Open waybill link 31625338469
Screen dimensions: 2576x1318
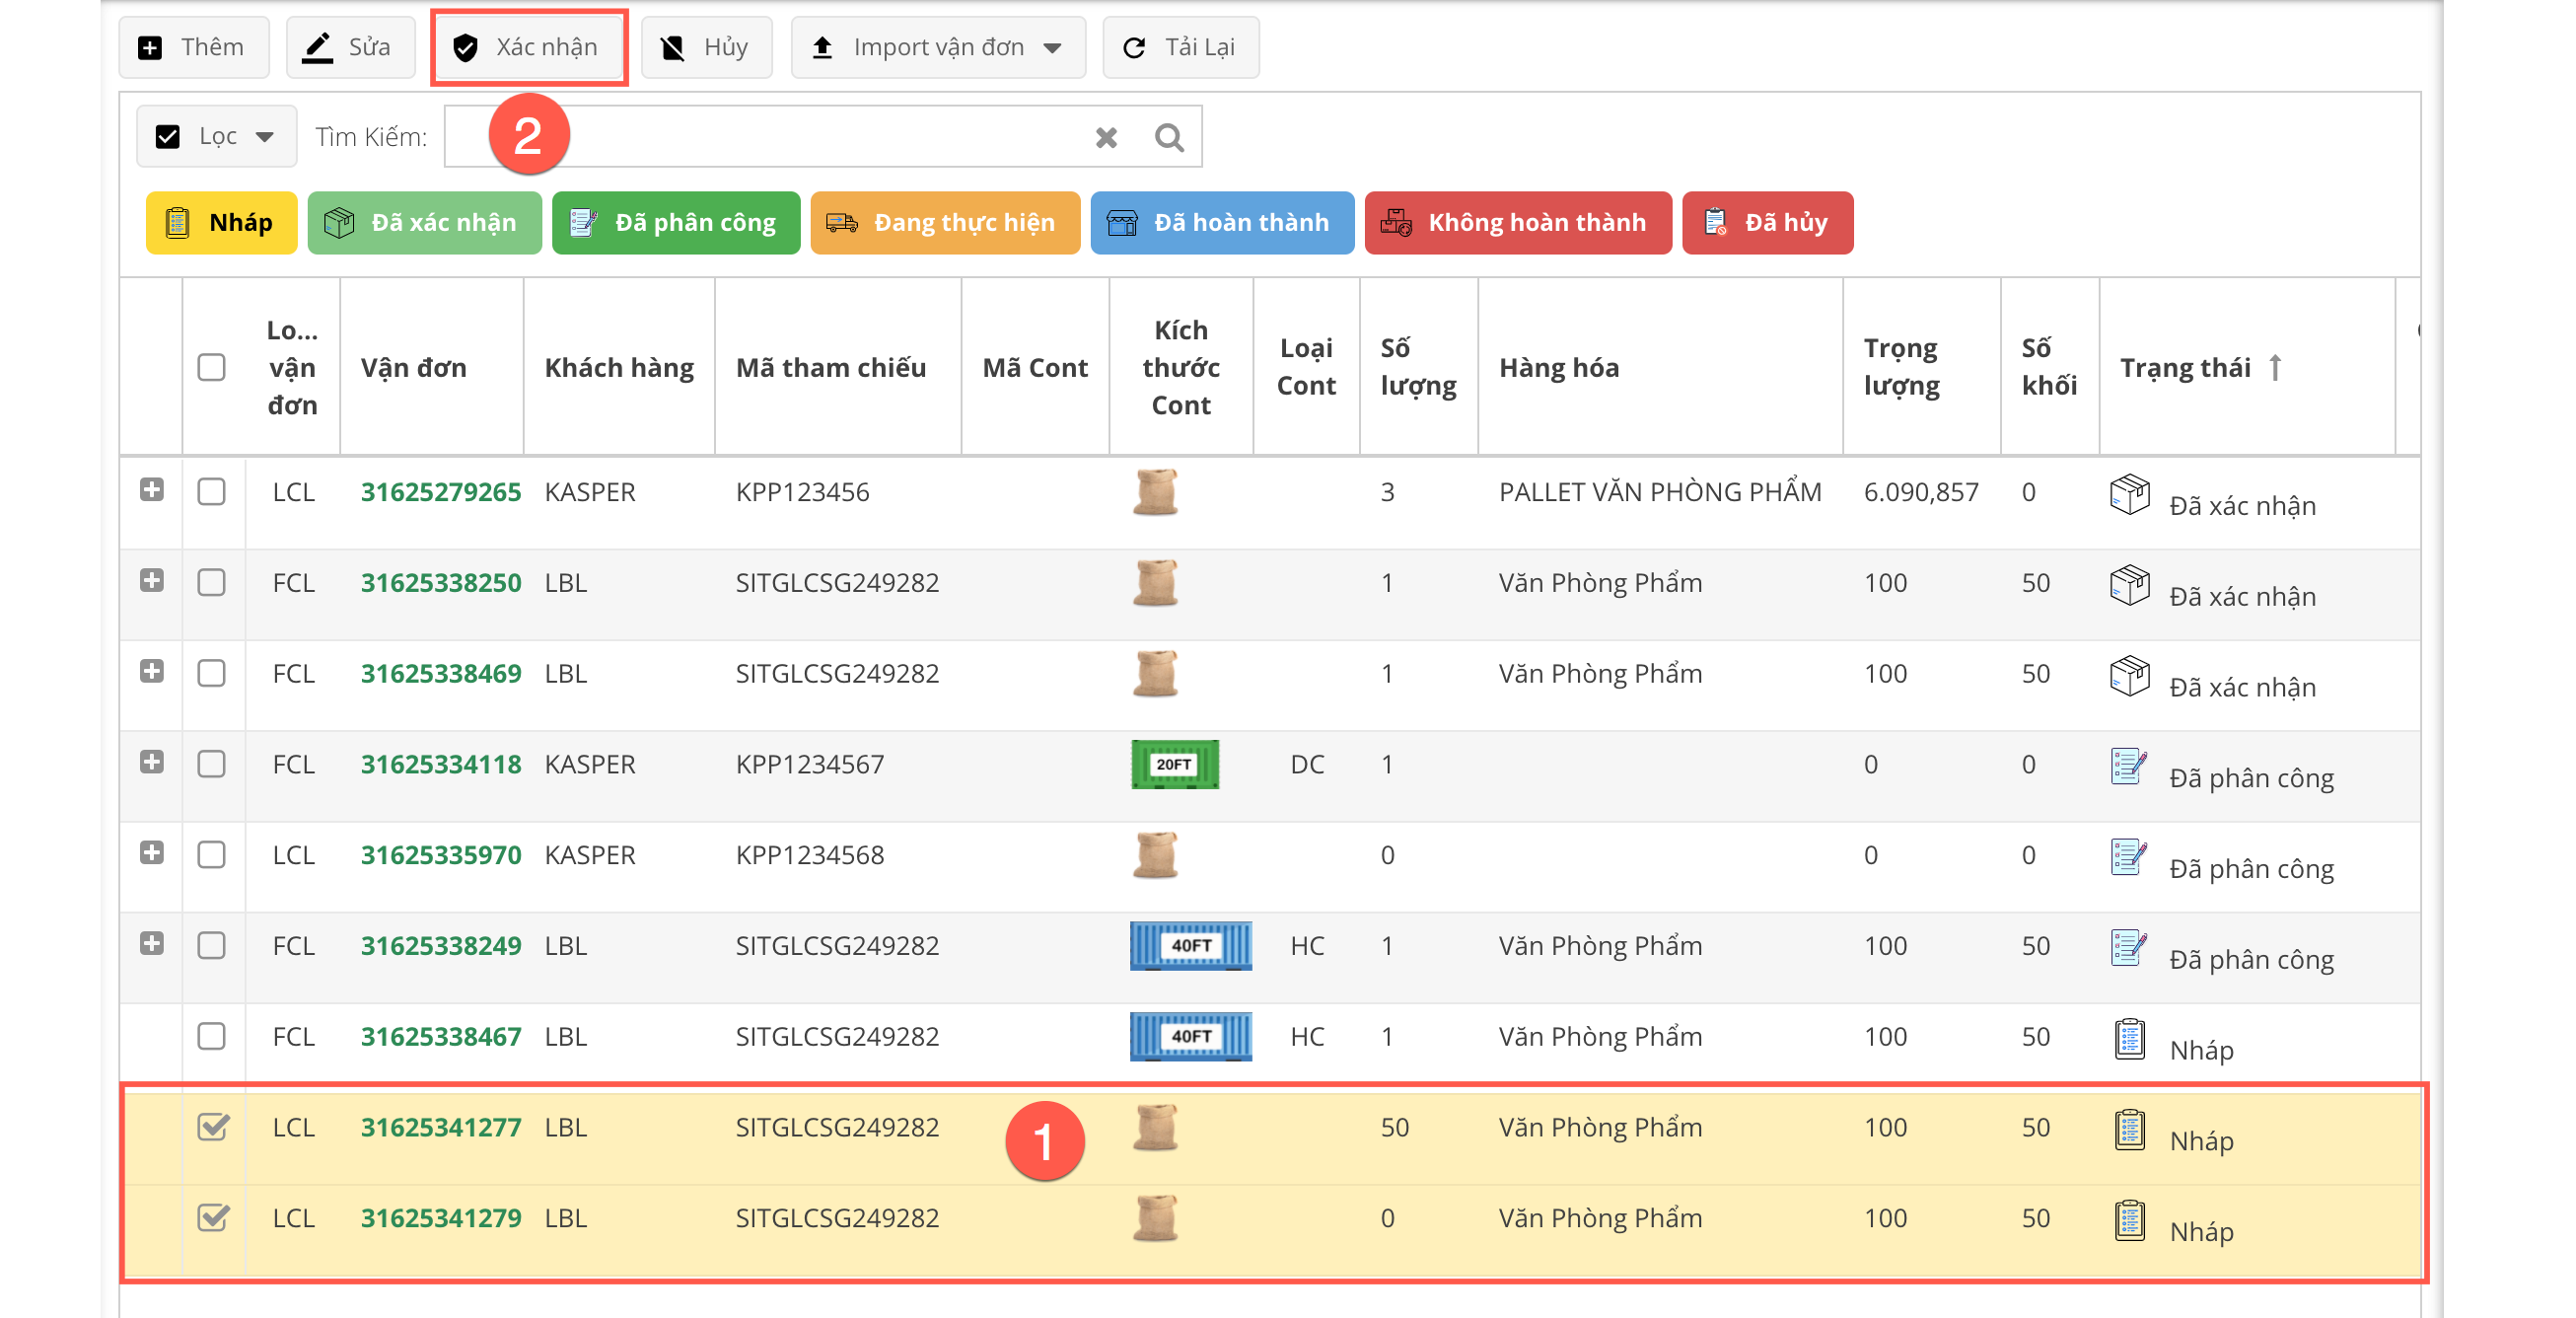pyautogui.click(x=440, y=673)
